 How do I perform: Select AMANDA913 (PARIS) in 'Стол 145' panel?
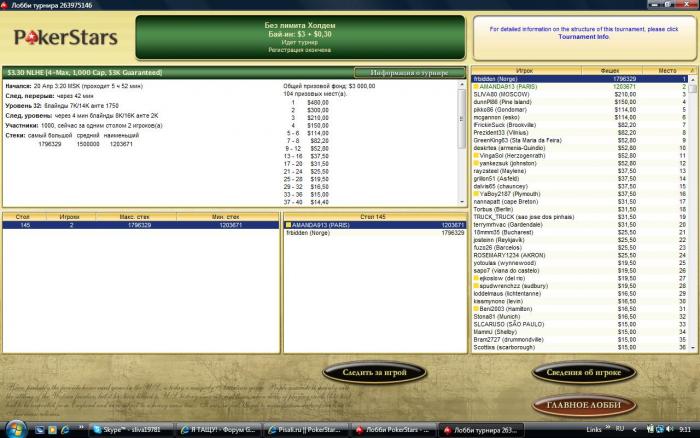point(375,225)
